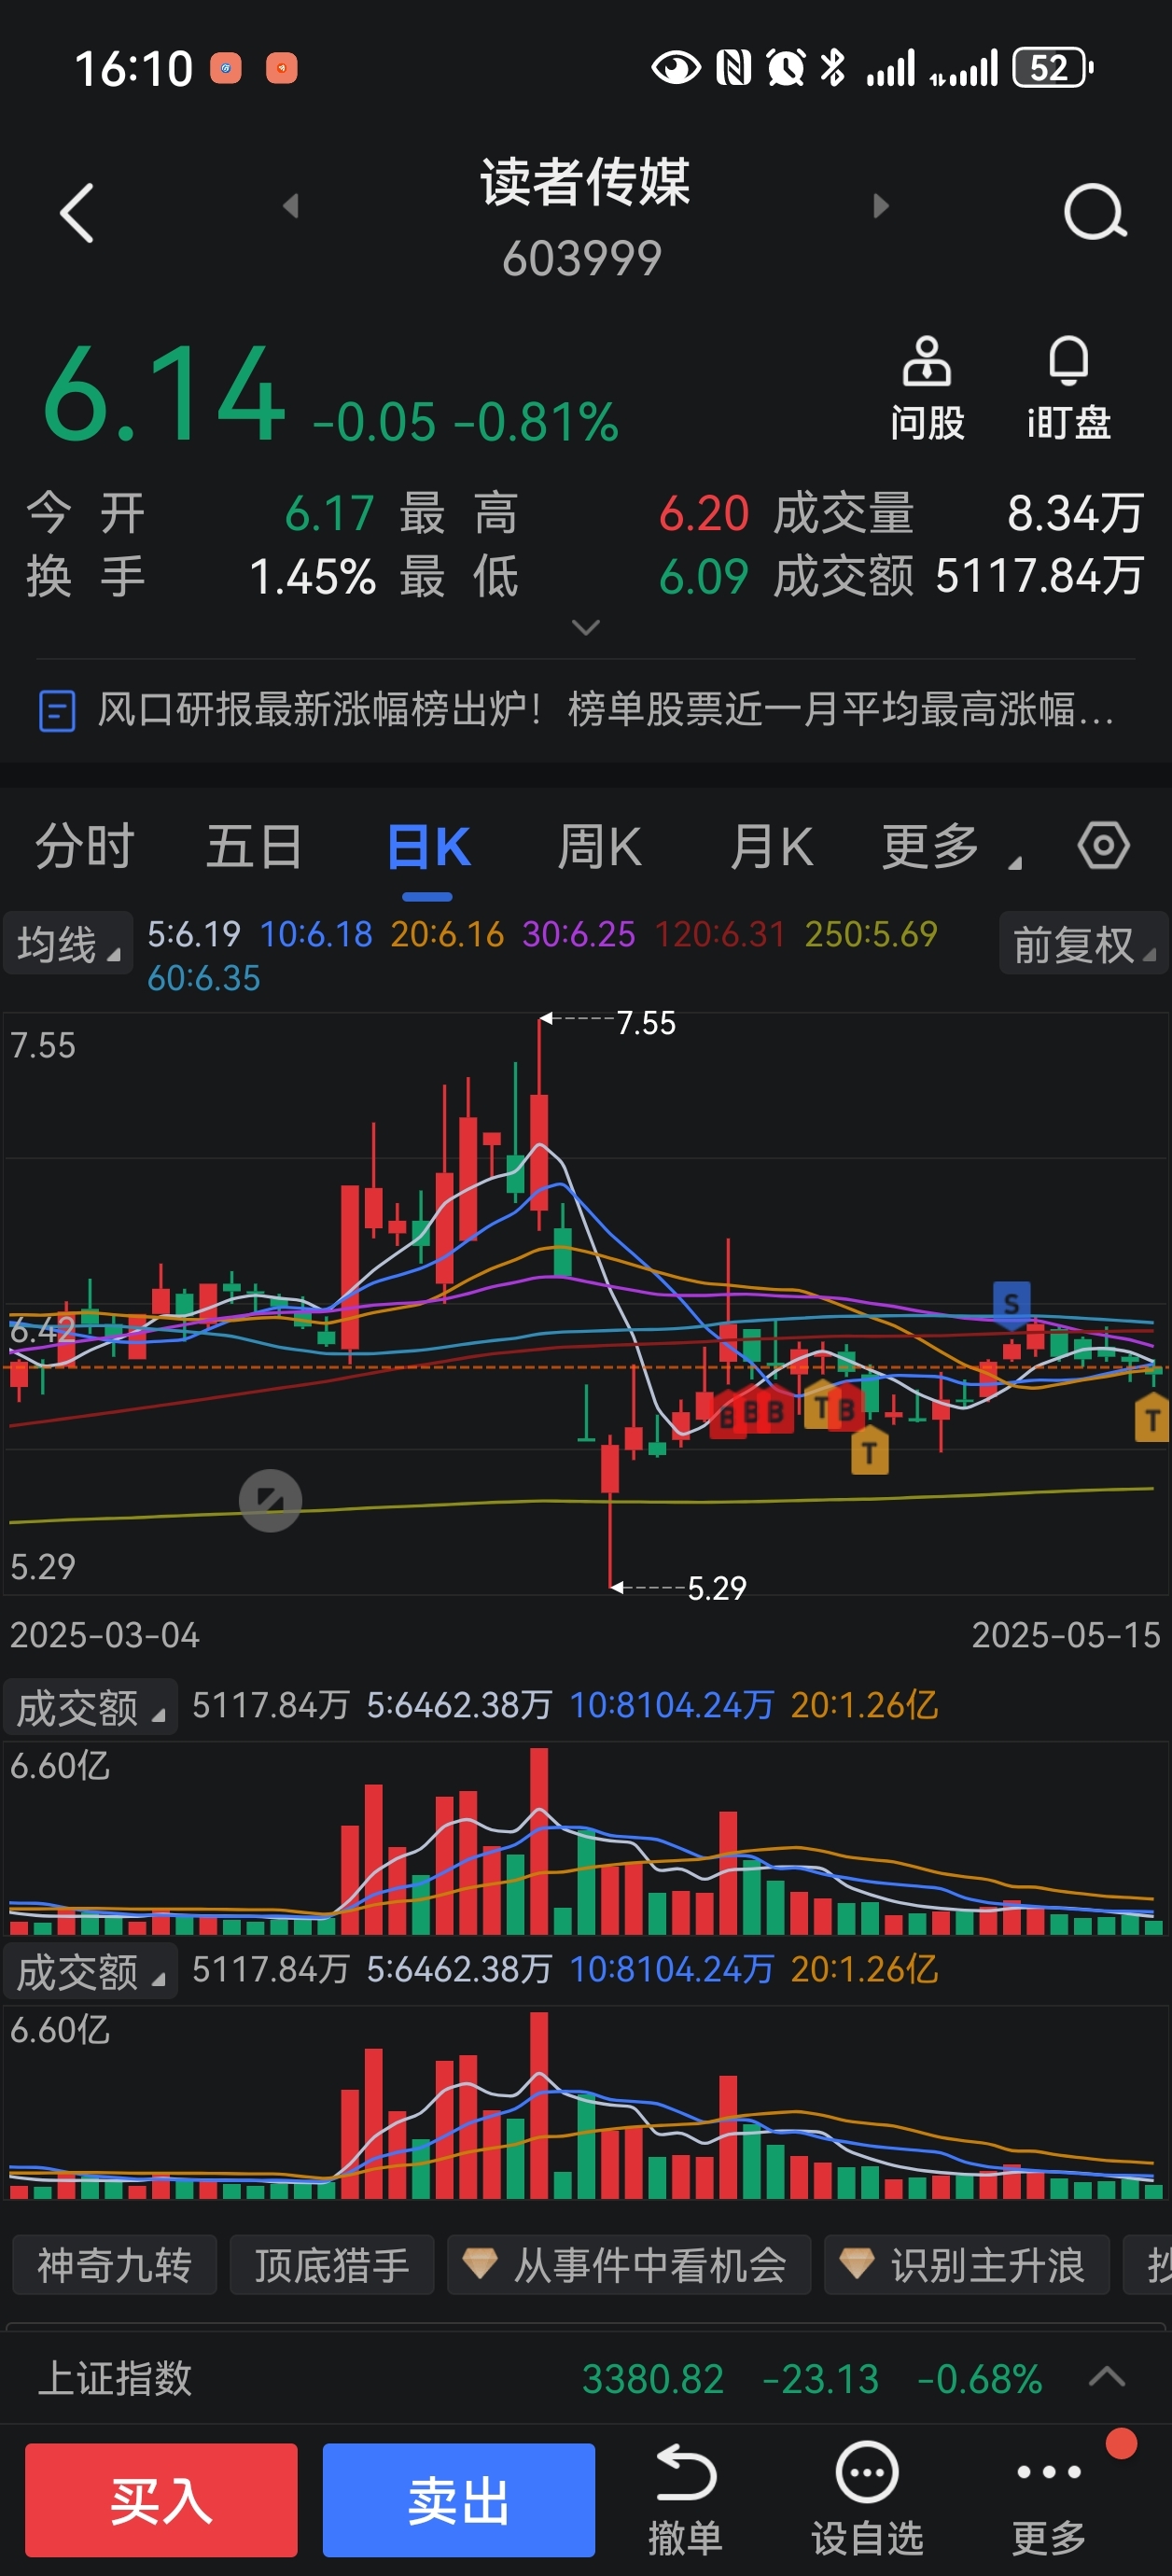
Task: Tap diamond icon on 从事件中看机会
Action: tap(480, 2264)
